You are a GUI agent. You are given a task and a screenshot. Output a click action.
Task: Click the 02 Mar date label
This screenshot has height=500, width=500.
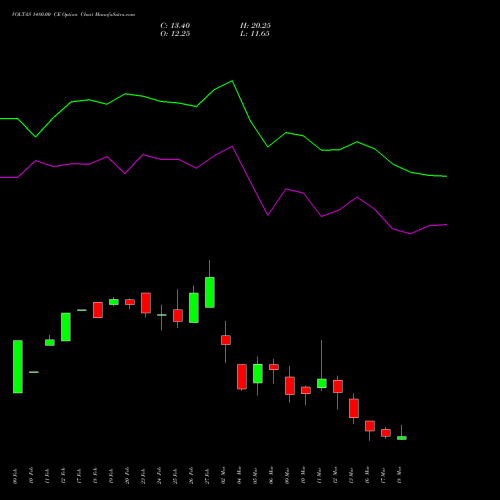click(x=224, y=476)
